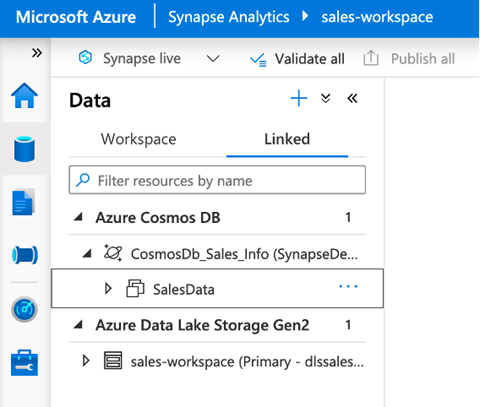Click the SalesData container icon
This screenshot has height=407, width=480.
[135, 288]
